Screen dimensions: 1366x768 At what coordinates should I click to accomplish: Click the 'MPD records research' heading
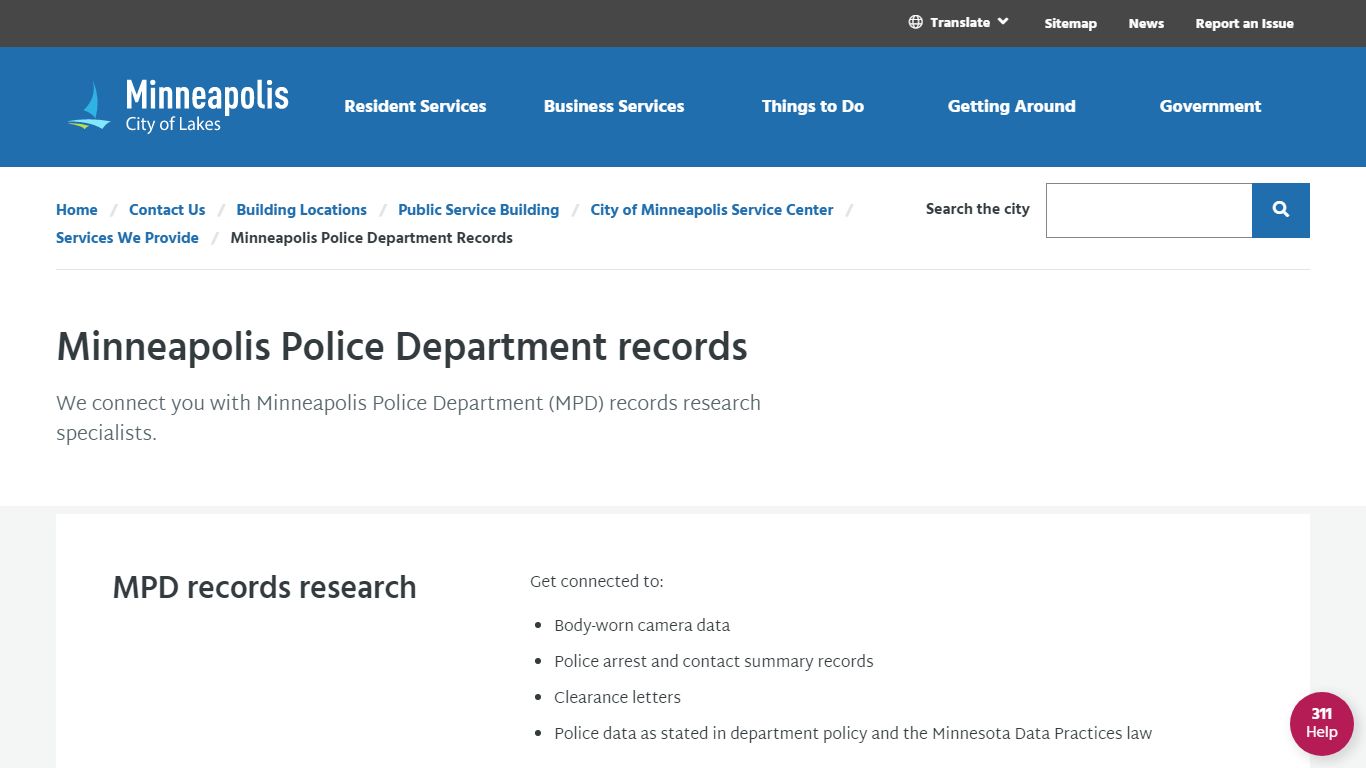click(264, 587)
